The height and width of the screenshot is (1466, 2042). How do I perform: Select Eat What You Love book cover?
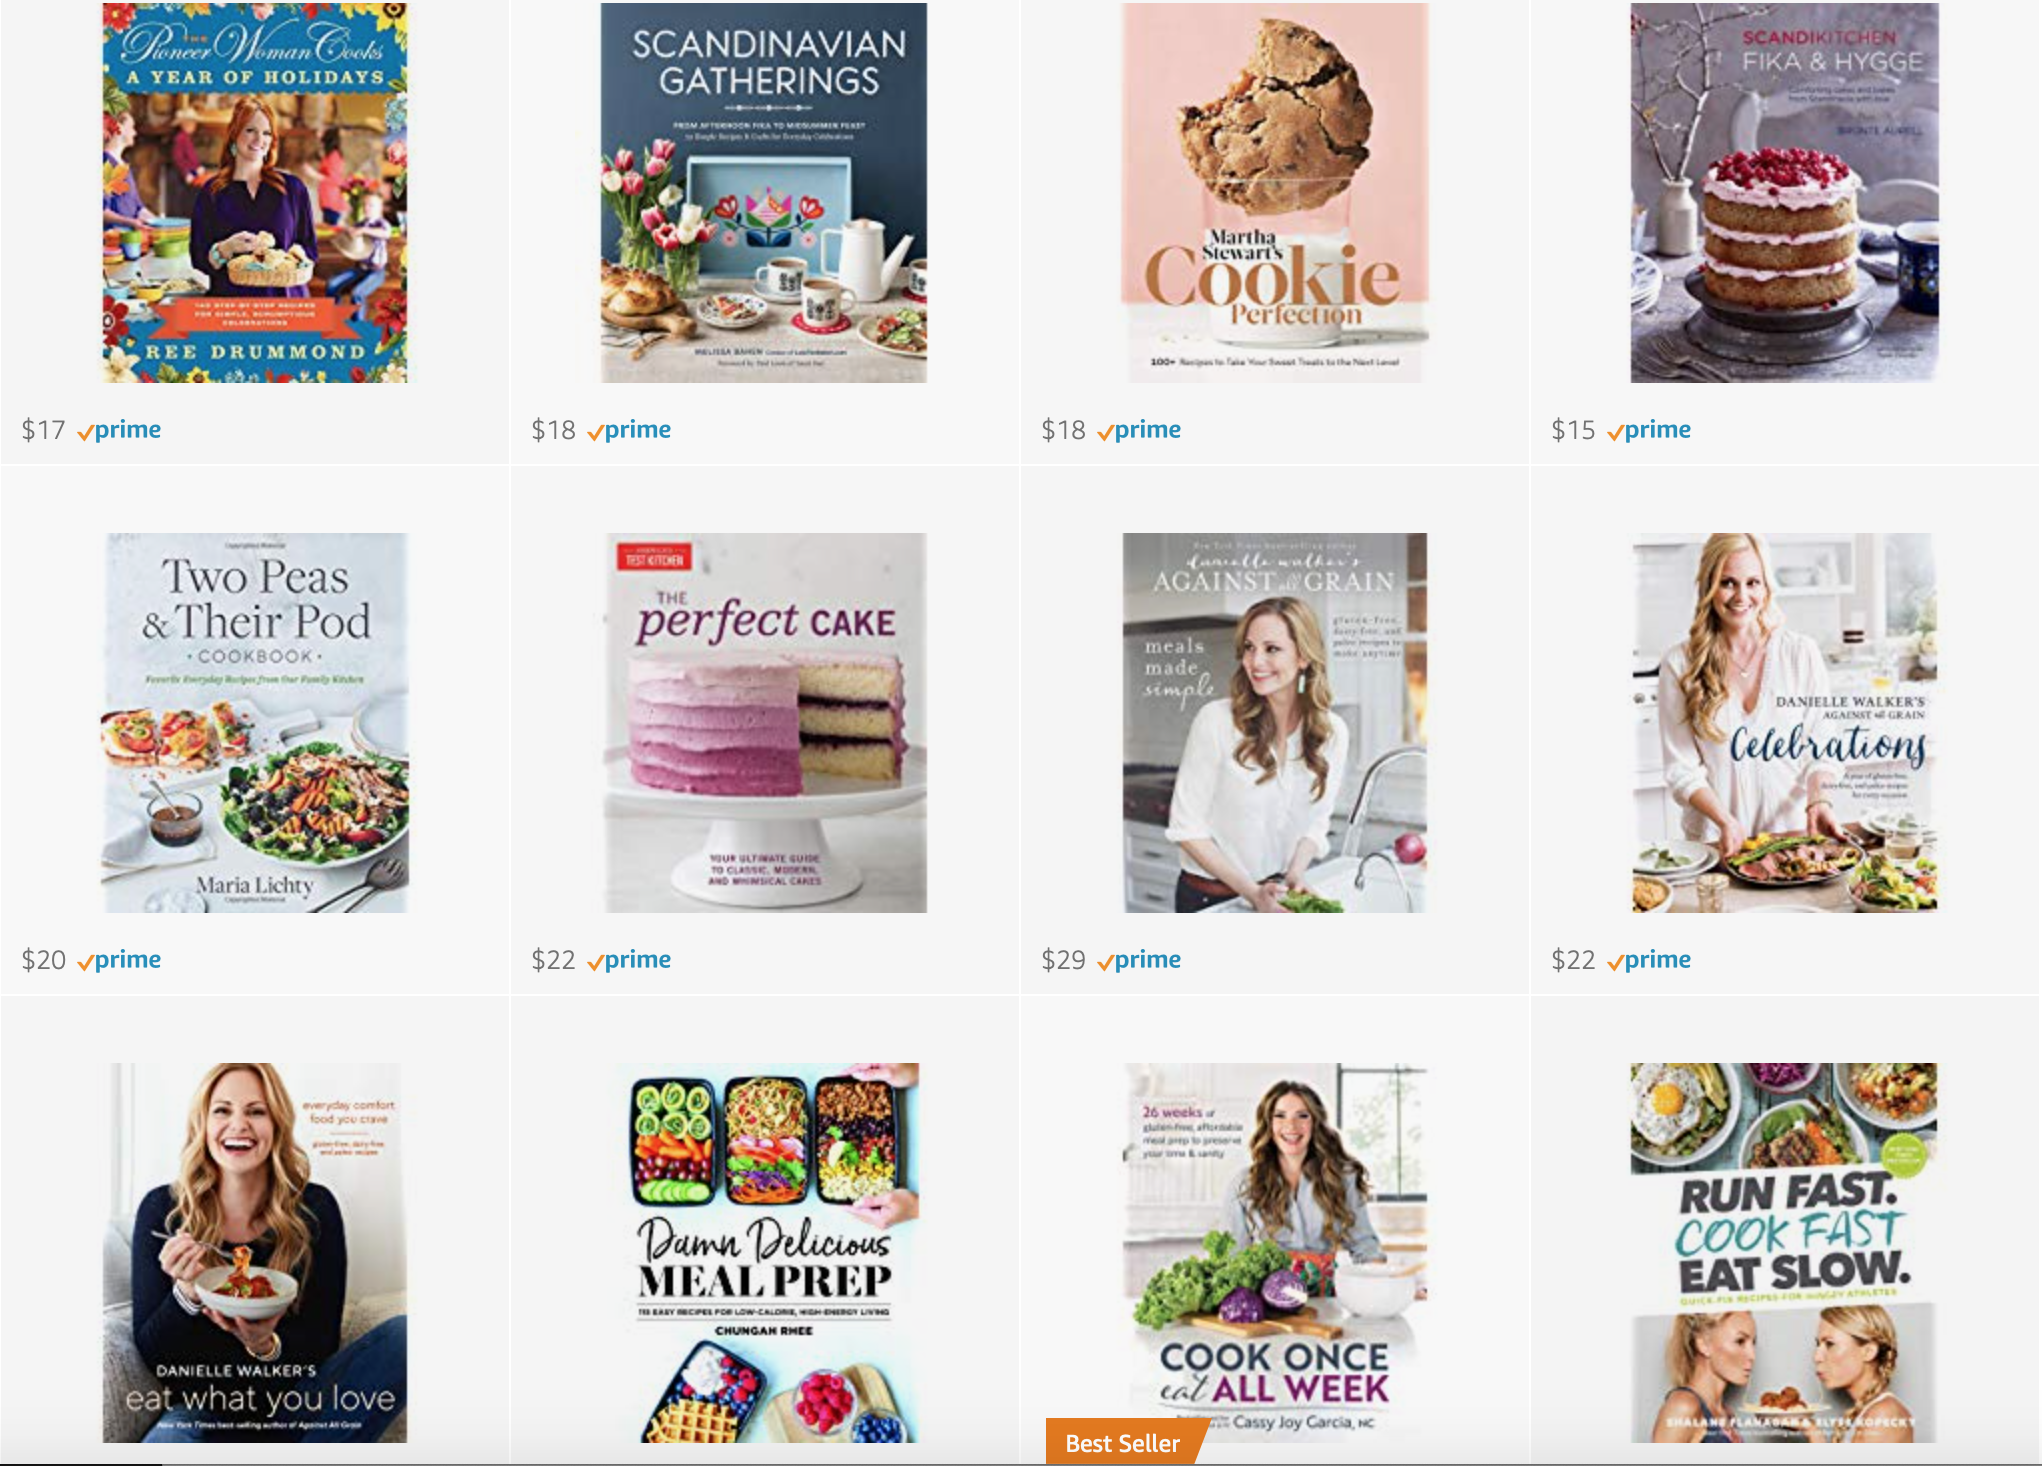[x=255, y=1252]
